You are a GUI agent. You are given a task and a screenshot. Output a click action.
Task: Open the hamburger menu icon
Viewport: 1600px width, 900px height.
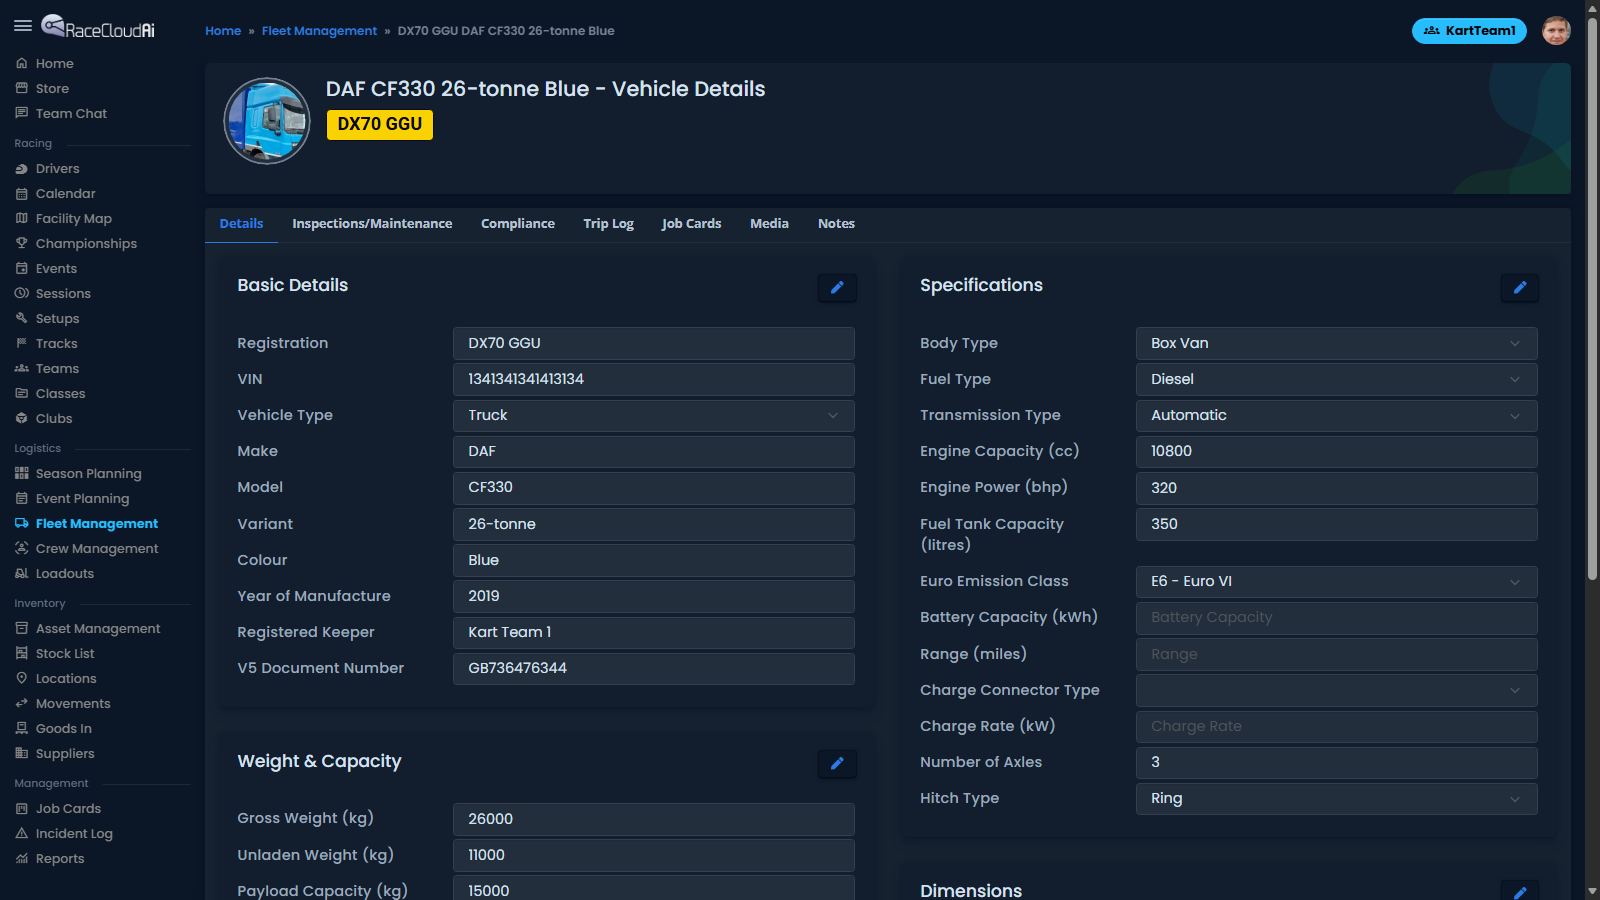click(x=23, y=26)
